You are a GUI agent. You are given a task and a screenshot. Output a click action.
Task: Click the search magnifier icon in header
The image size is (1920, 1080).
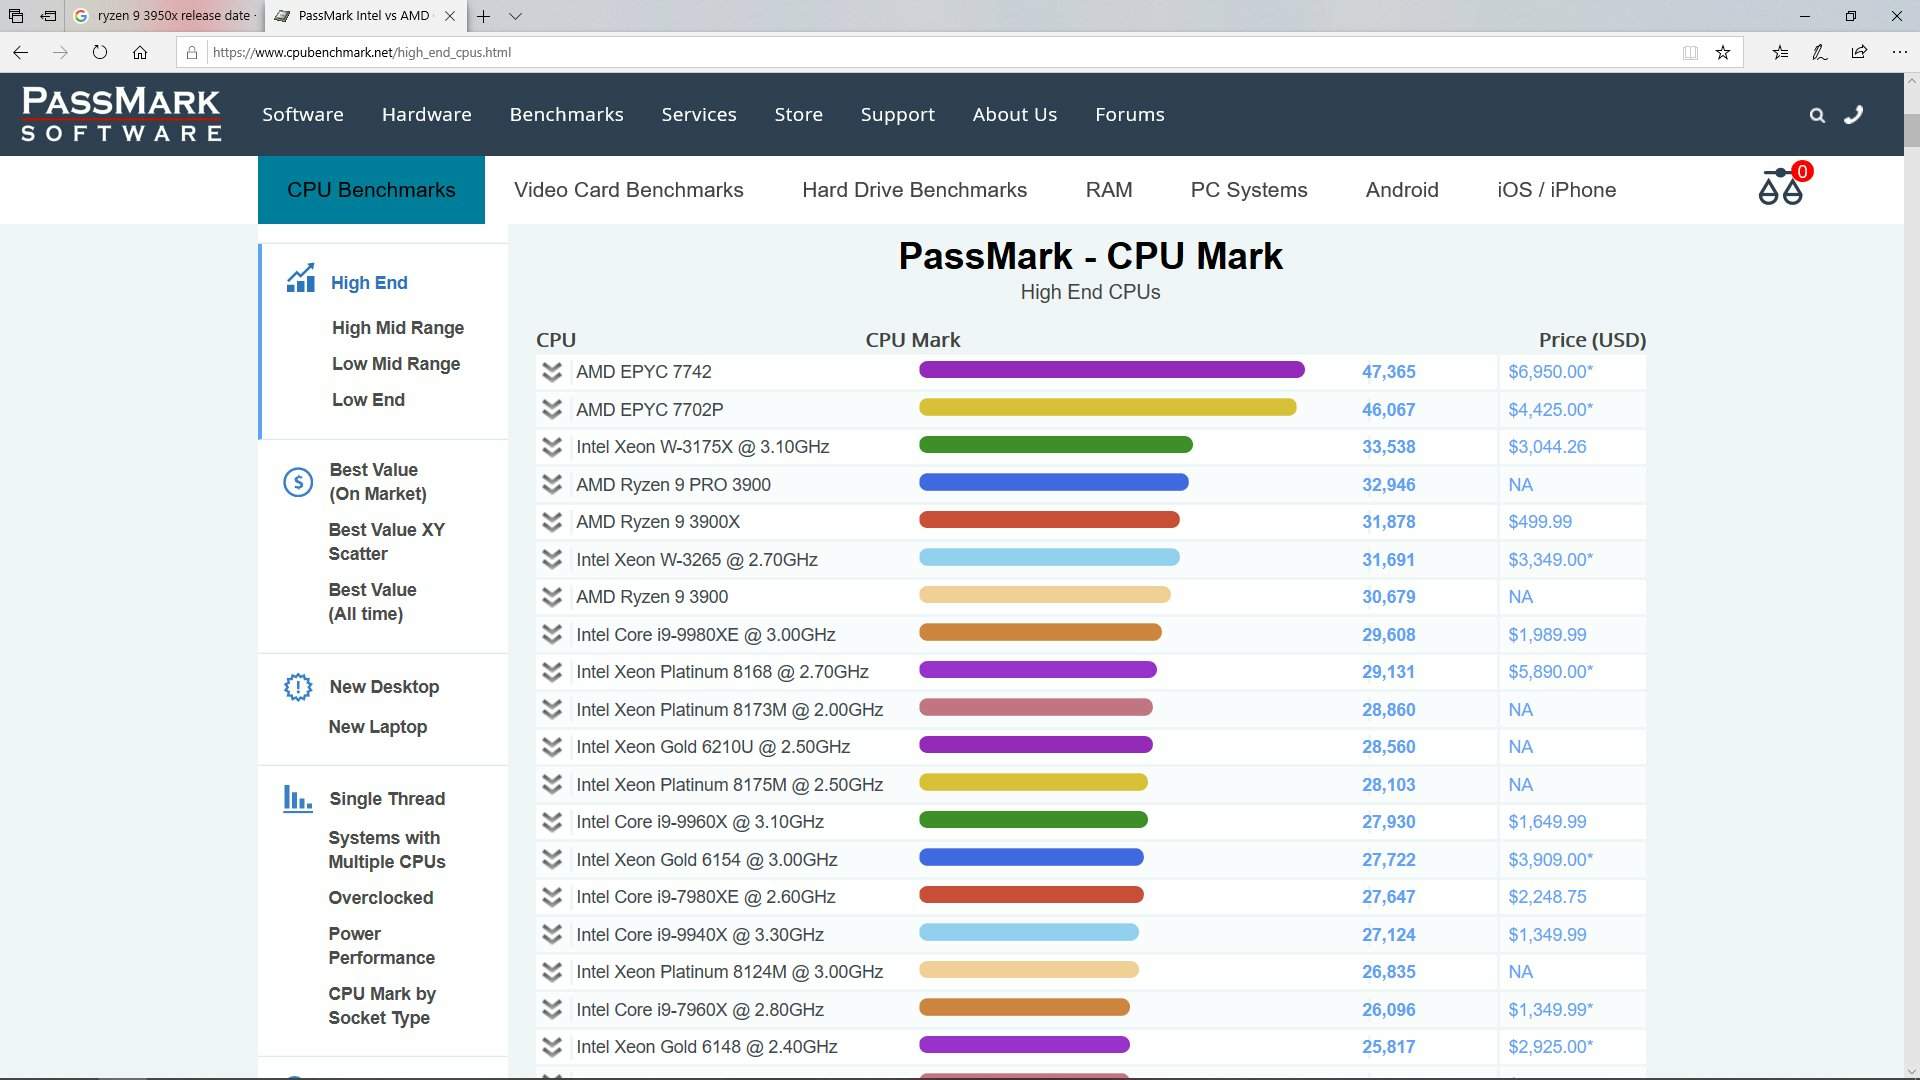[x=1817, y=115]
